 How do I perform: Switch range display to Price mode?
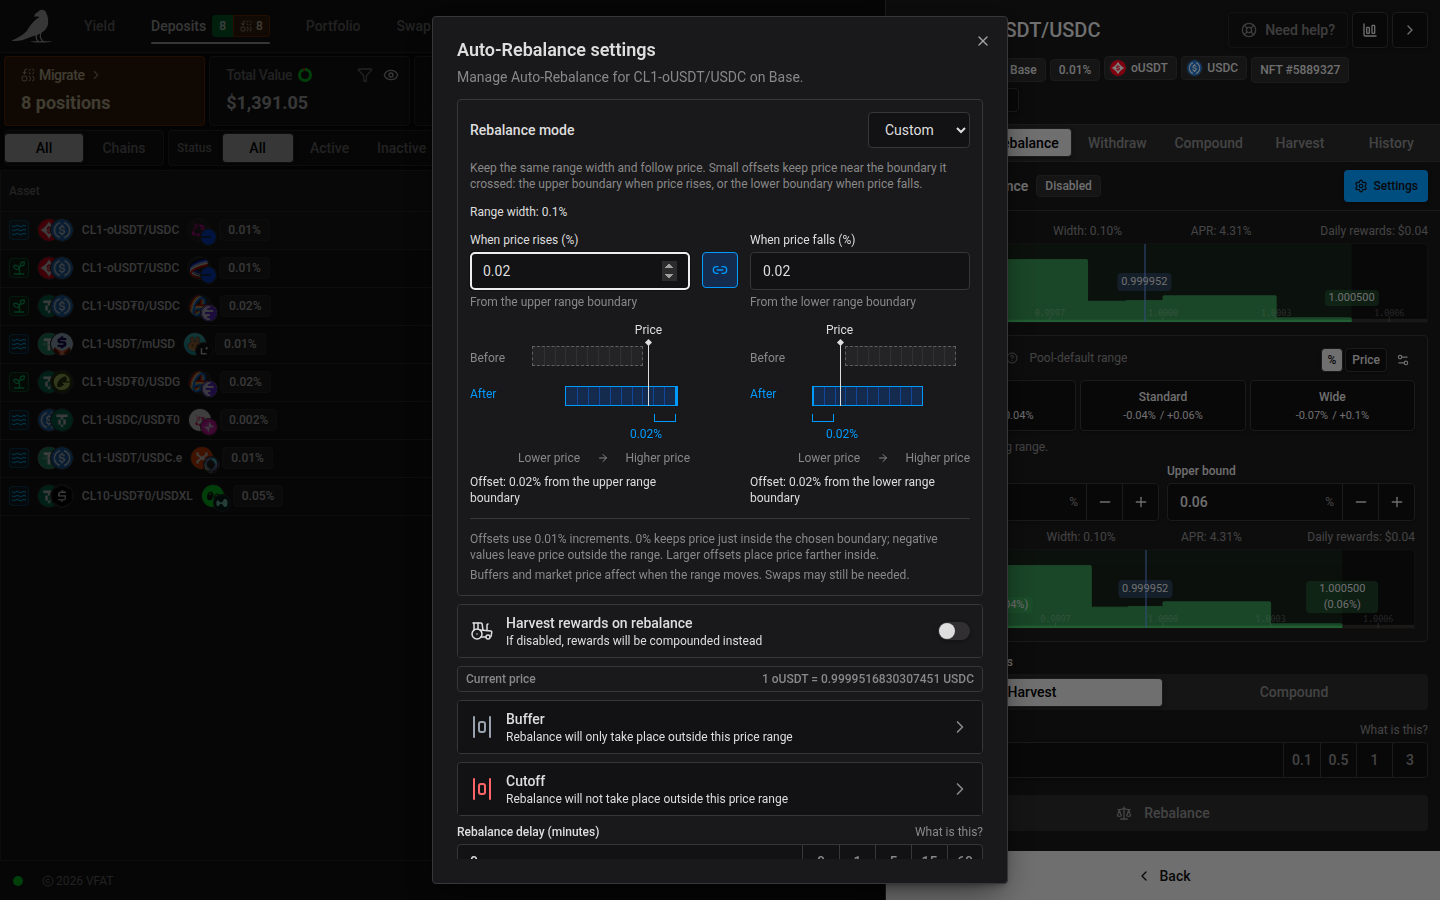pos(1365,360)
